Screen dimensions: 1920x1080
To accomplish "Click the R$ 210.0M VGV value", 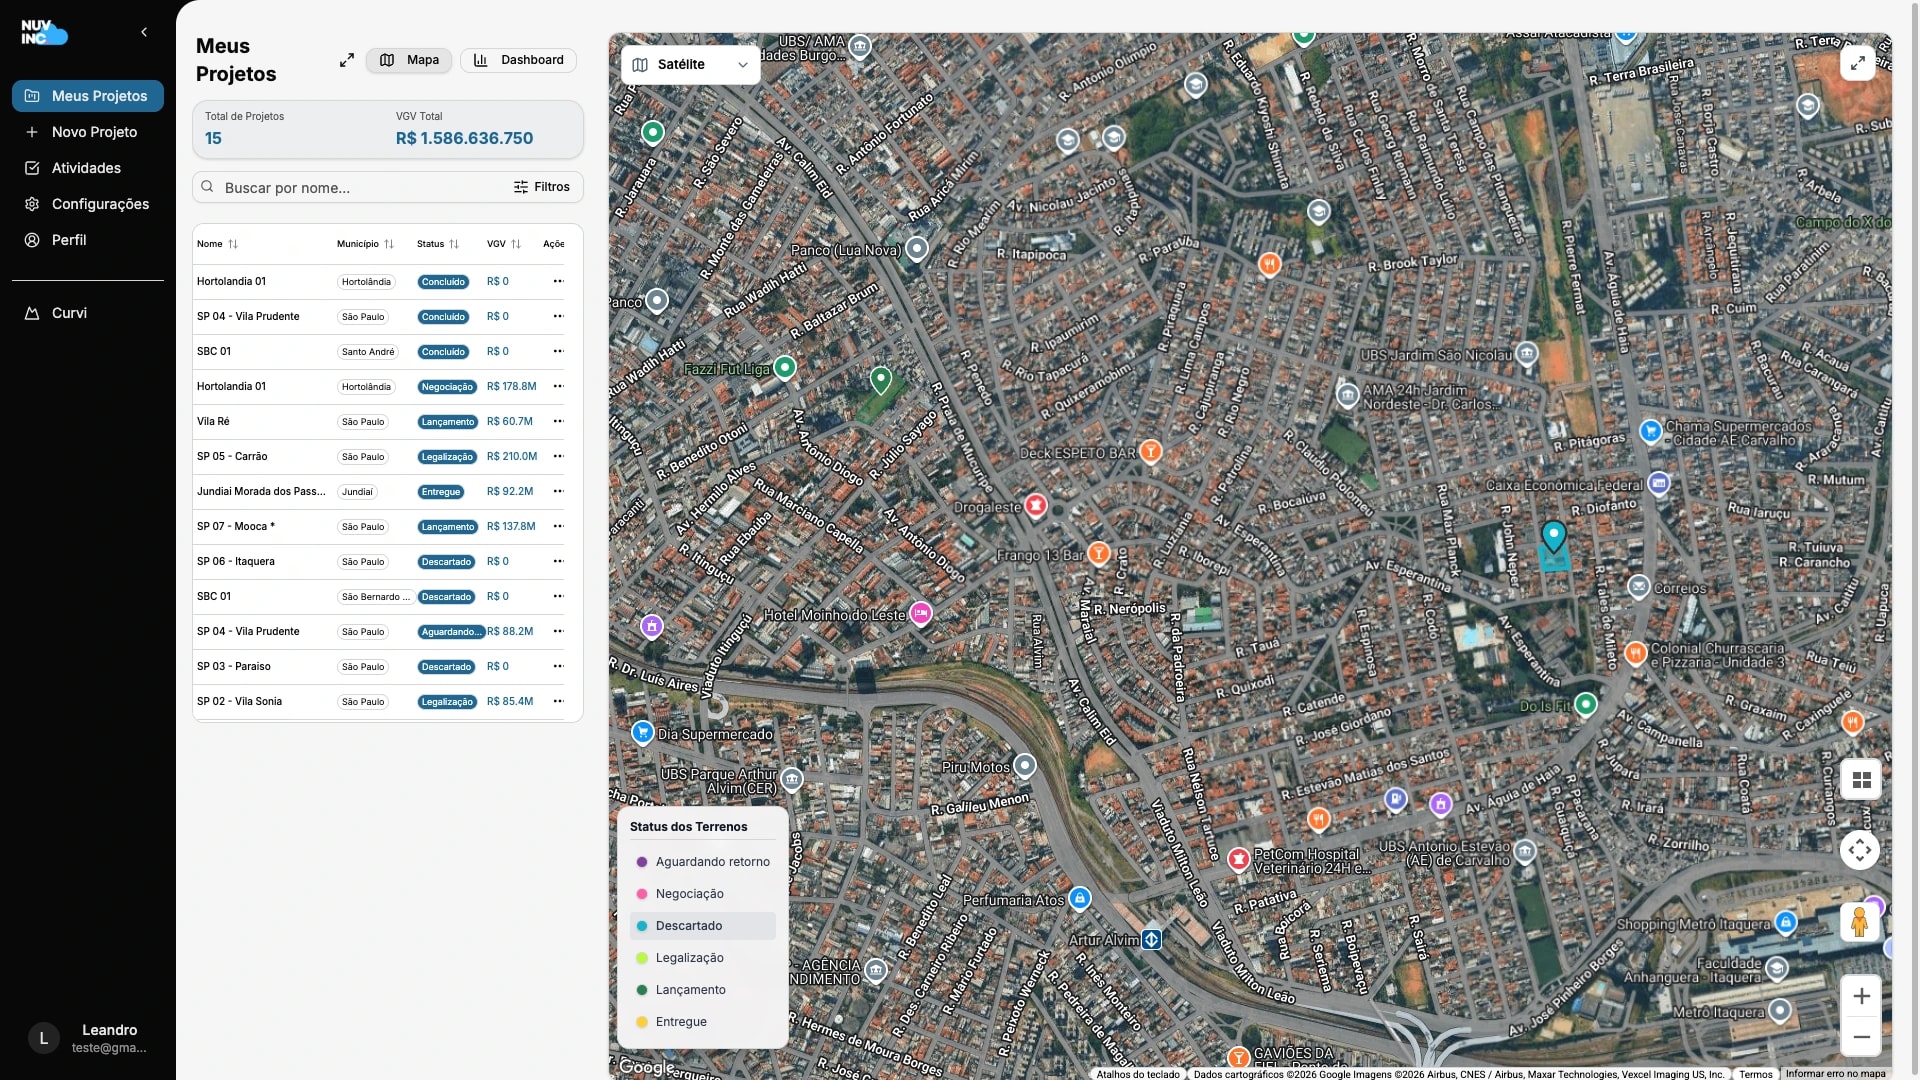I will point(512,456).
